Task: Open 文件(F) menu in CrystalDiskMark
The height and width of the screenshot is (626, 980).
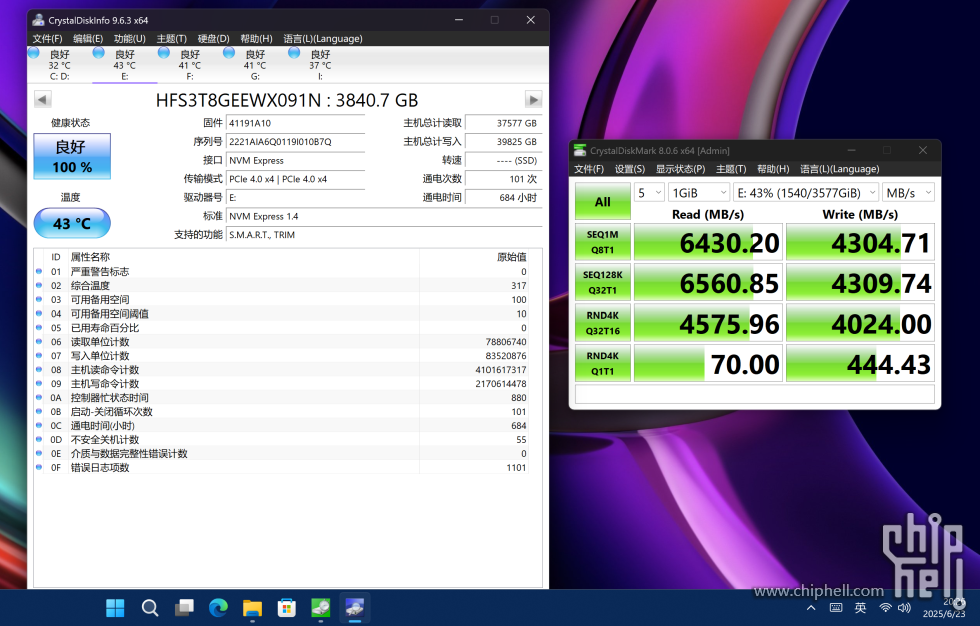Action: point(589,169)
